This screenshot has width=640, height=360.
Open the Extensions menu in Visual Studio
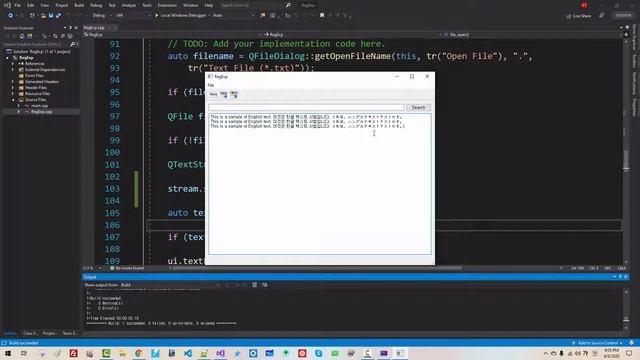tap(167, 5)
